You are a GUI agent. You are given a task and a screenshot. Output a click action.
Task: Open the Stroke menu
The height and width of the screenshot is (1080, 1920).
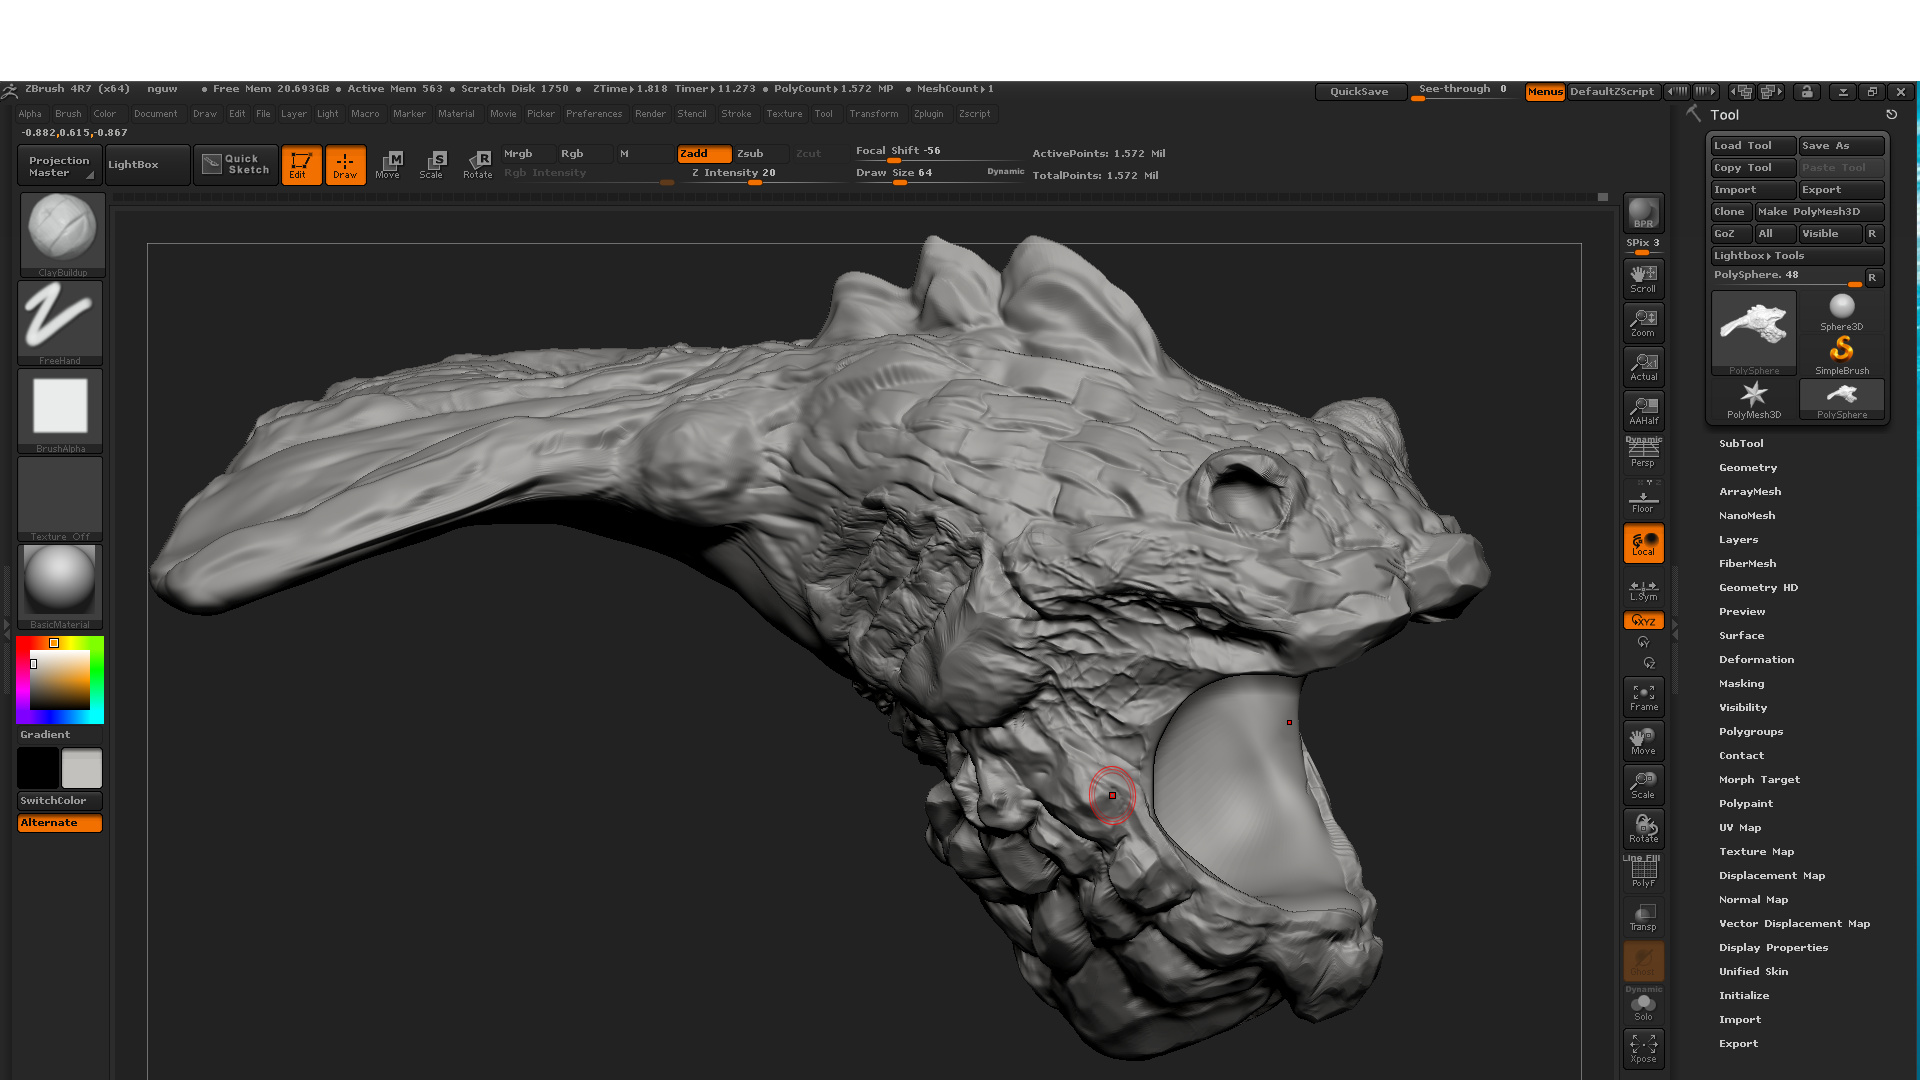point(736,114)
